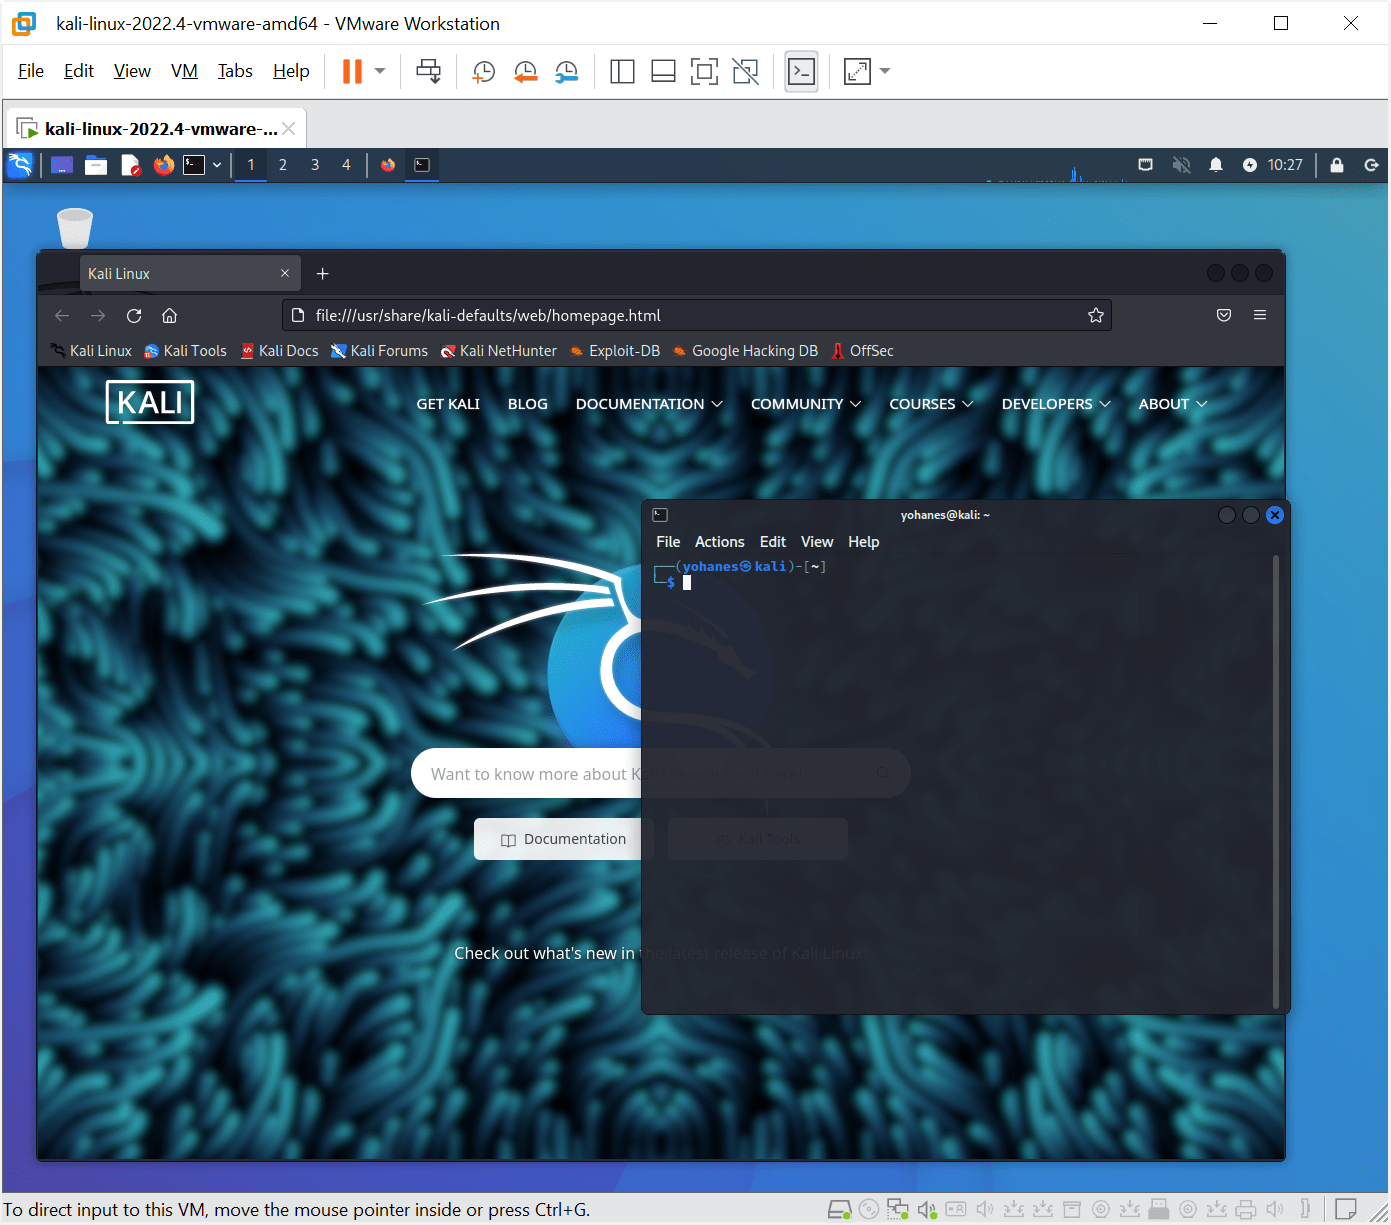Launch terminal emulator from Kali panel
Image resolution: width=1391 pixels, height=1225 pixels.
[194, 165]
